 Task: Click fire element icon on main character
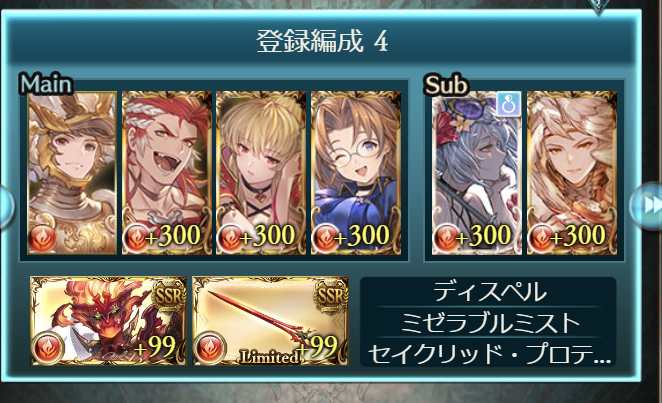[42, 238]
